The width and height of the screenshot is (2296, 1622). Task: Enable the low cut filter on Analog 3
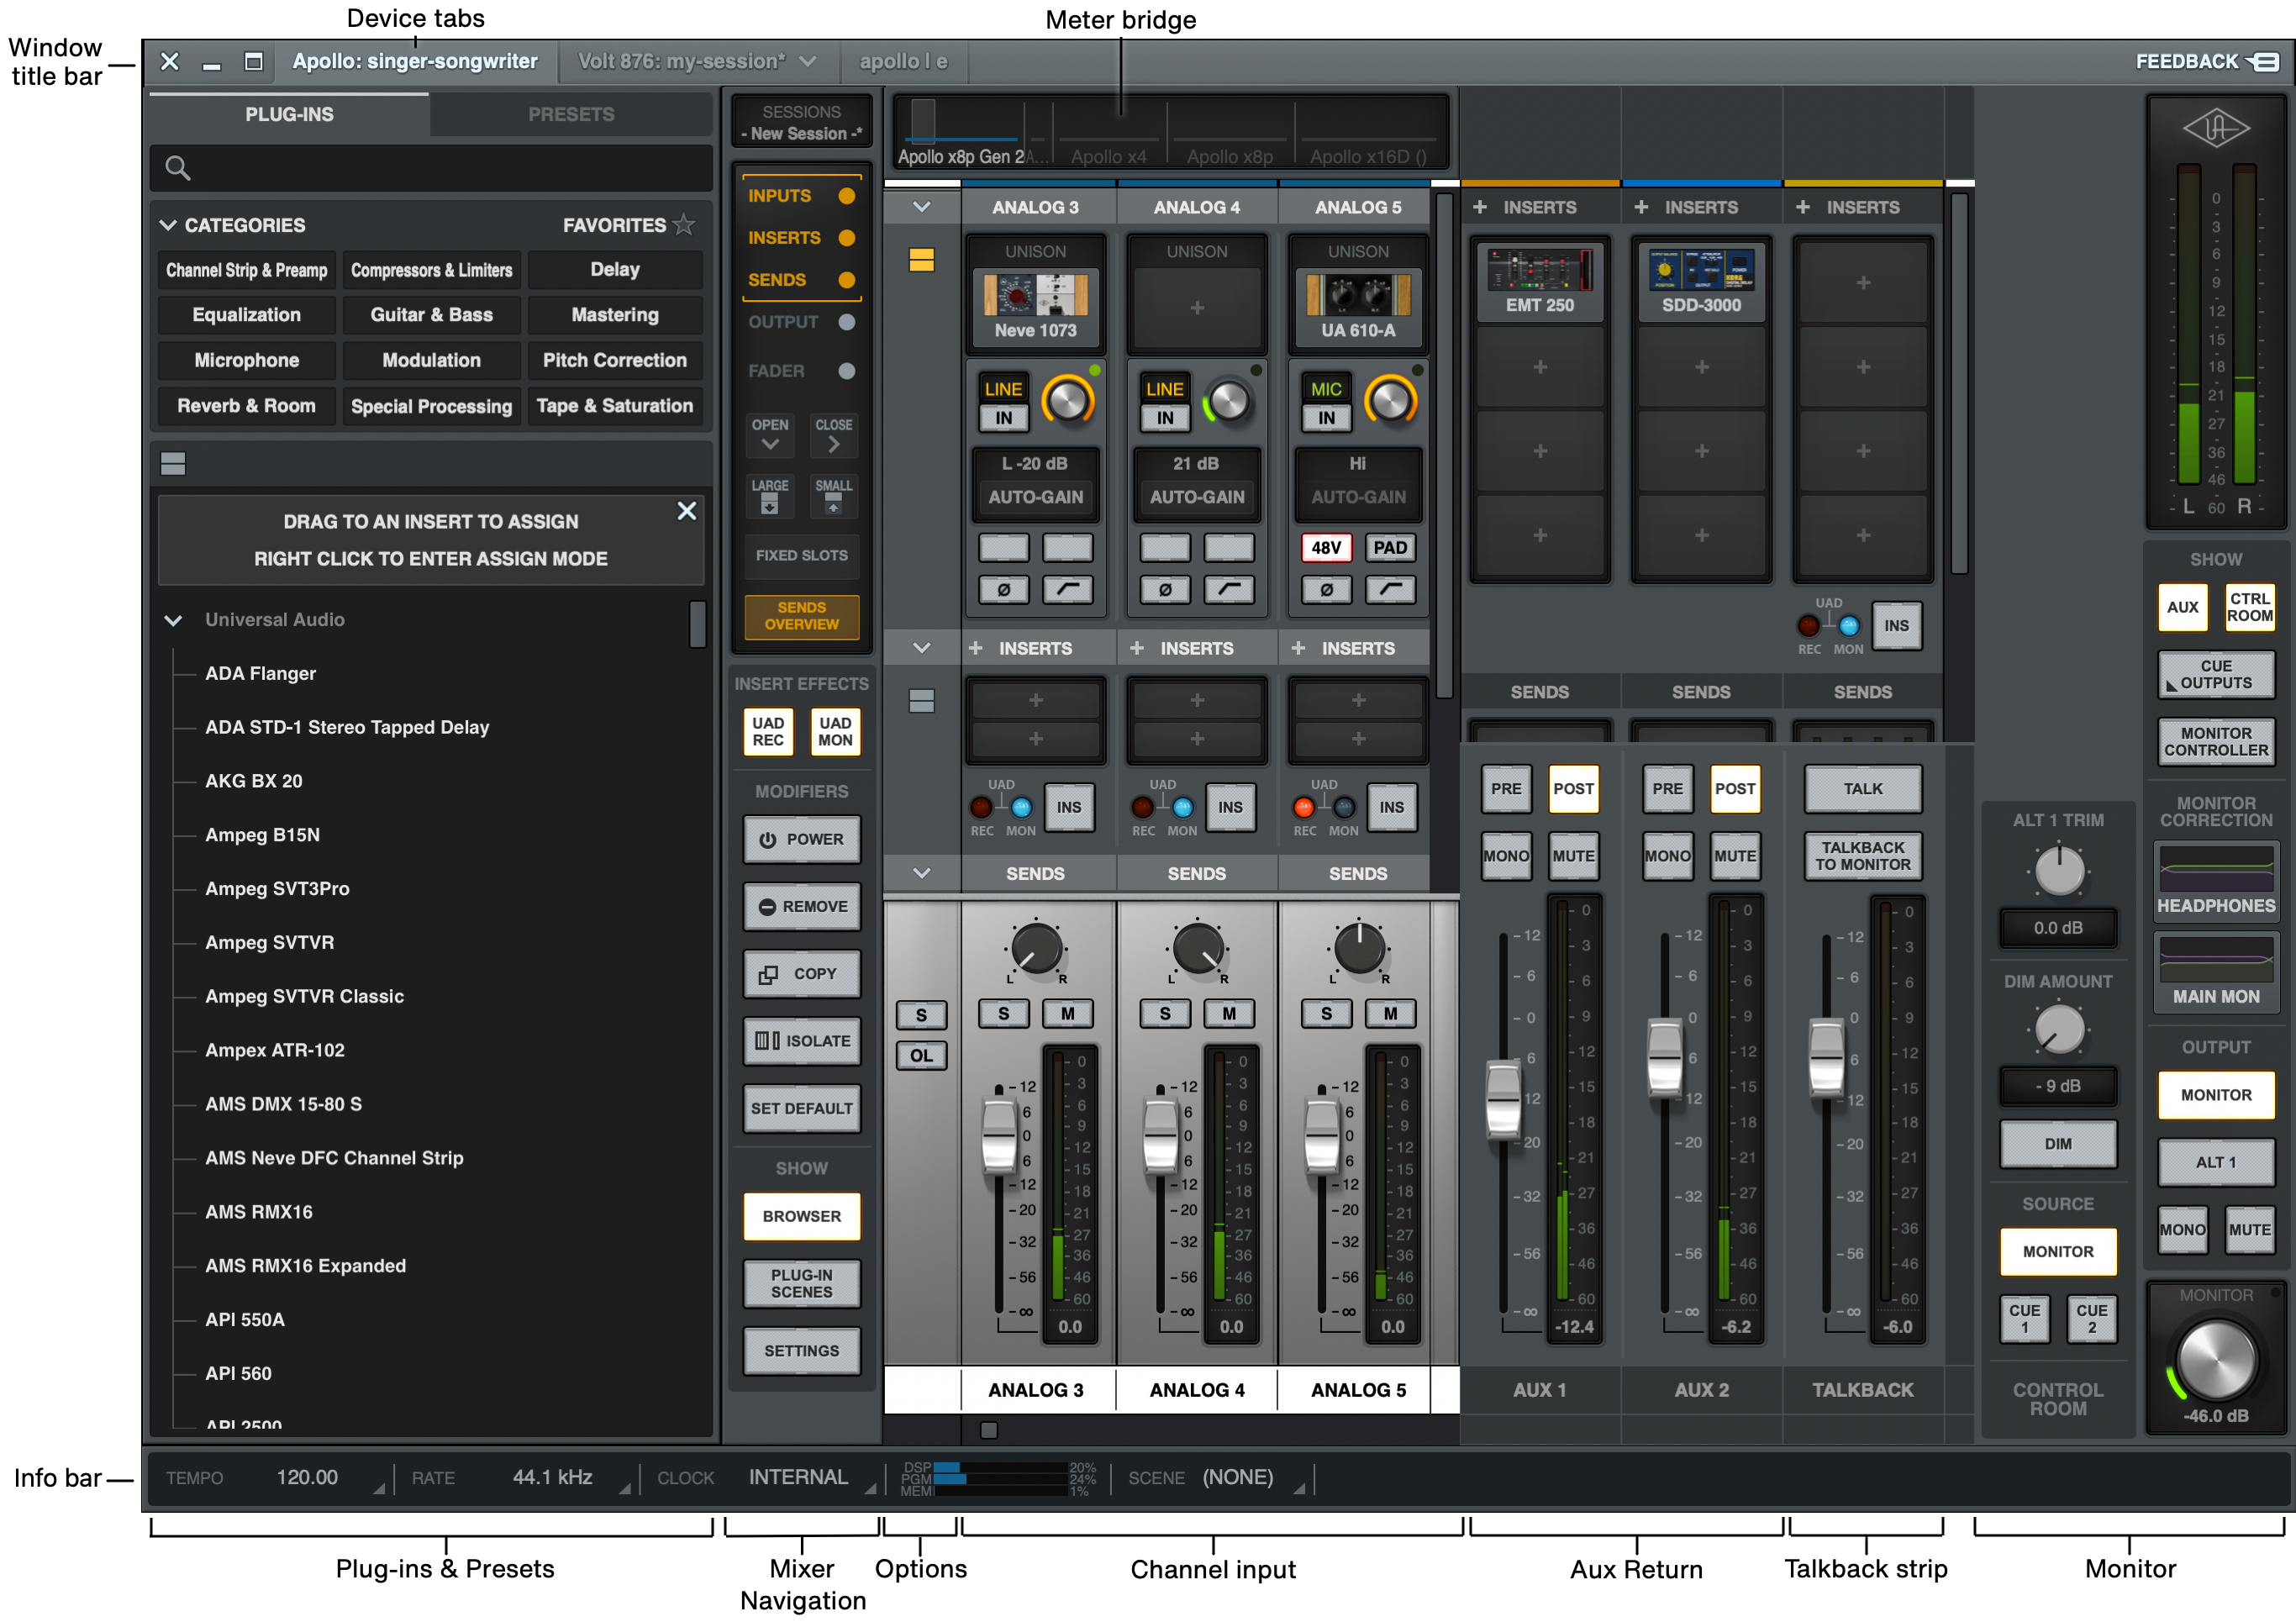pos(1067,590)
